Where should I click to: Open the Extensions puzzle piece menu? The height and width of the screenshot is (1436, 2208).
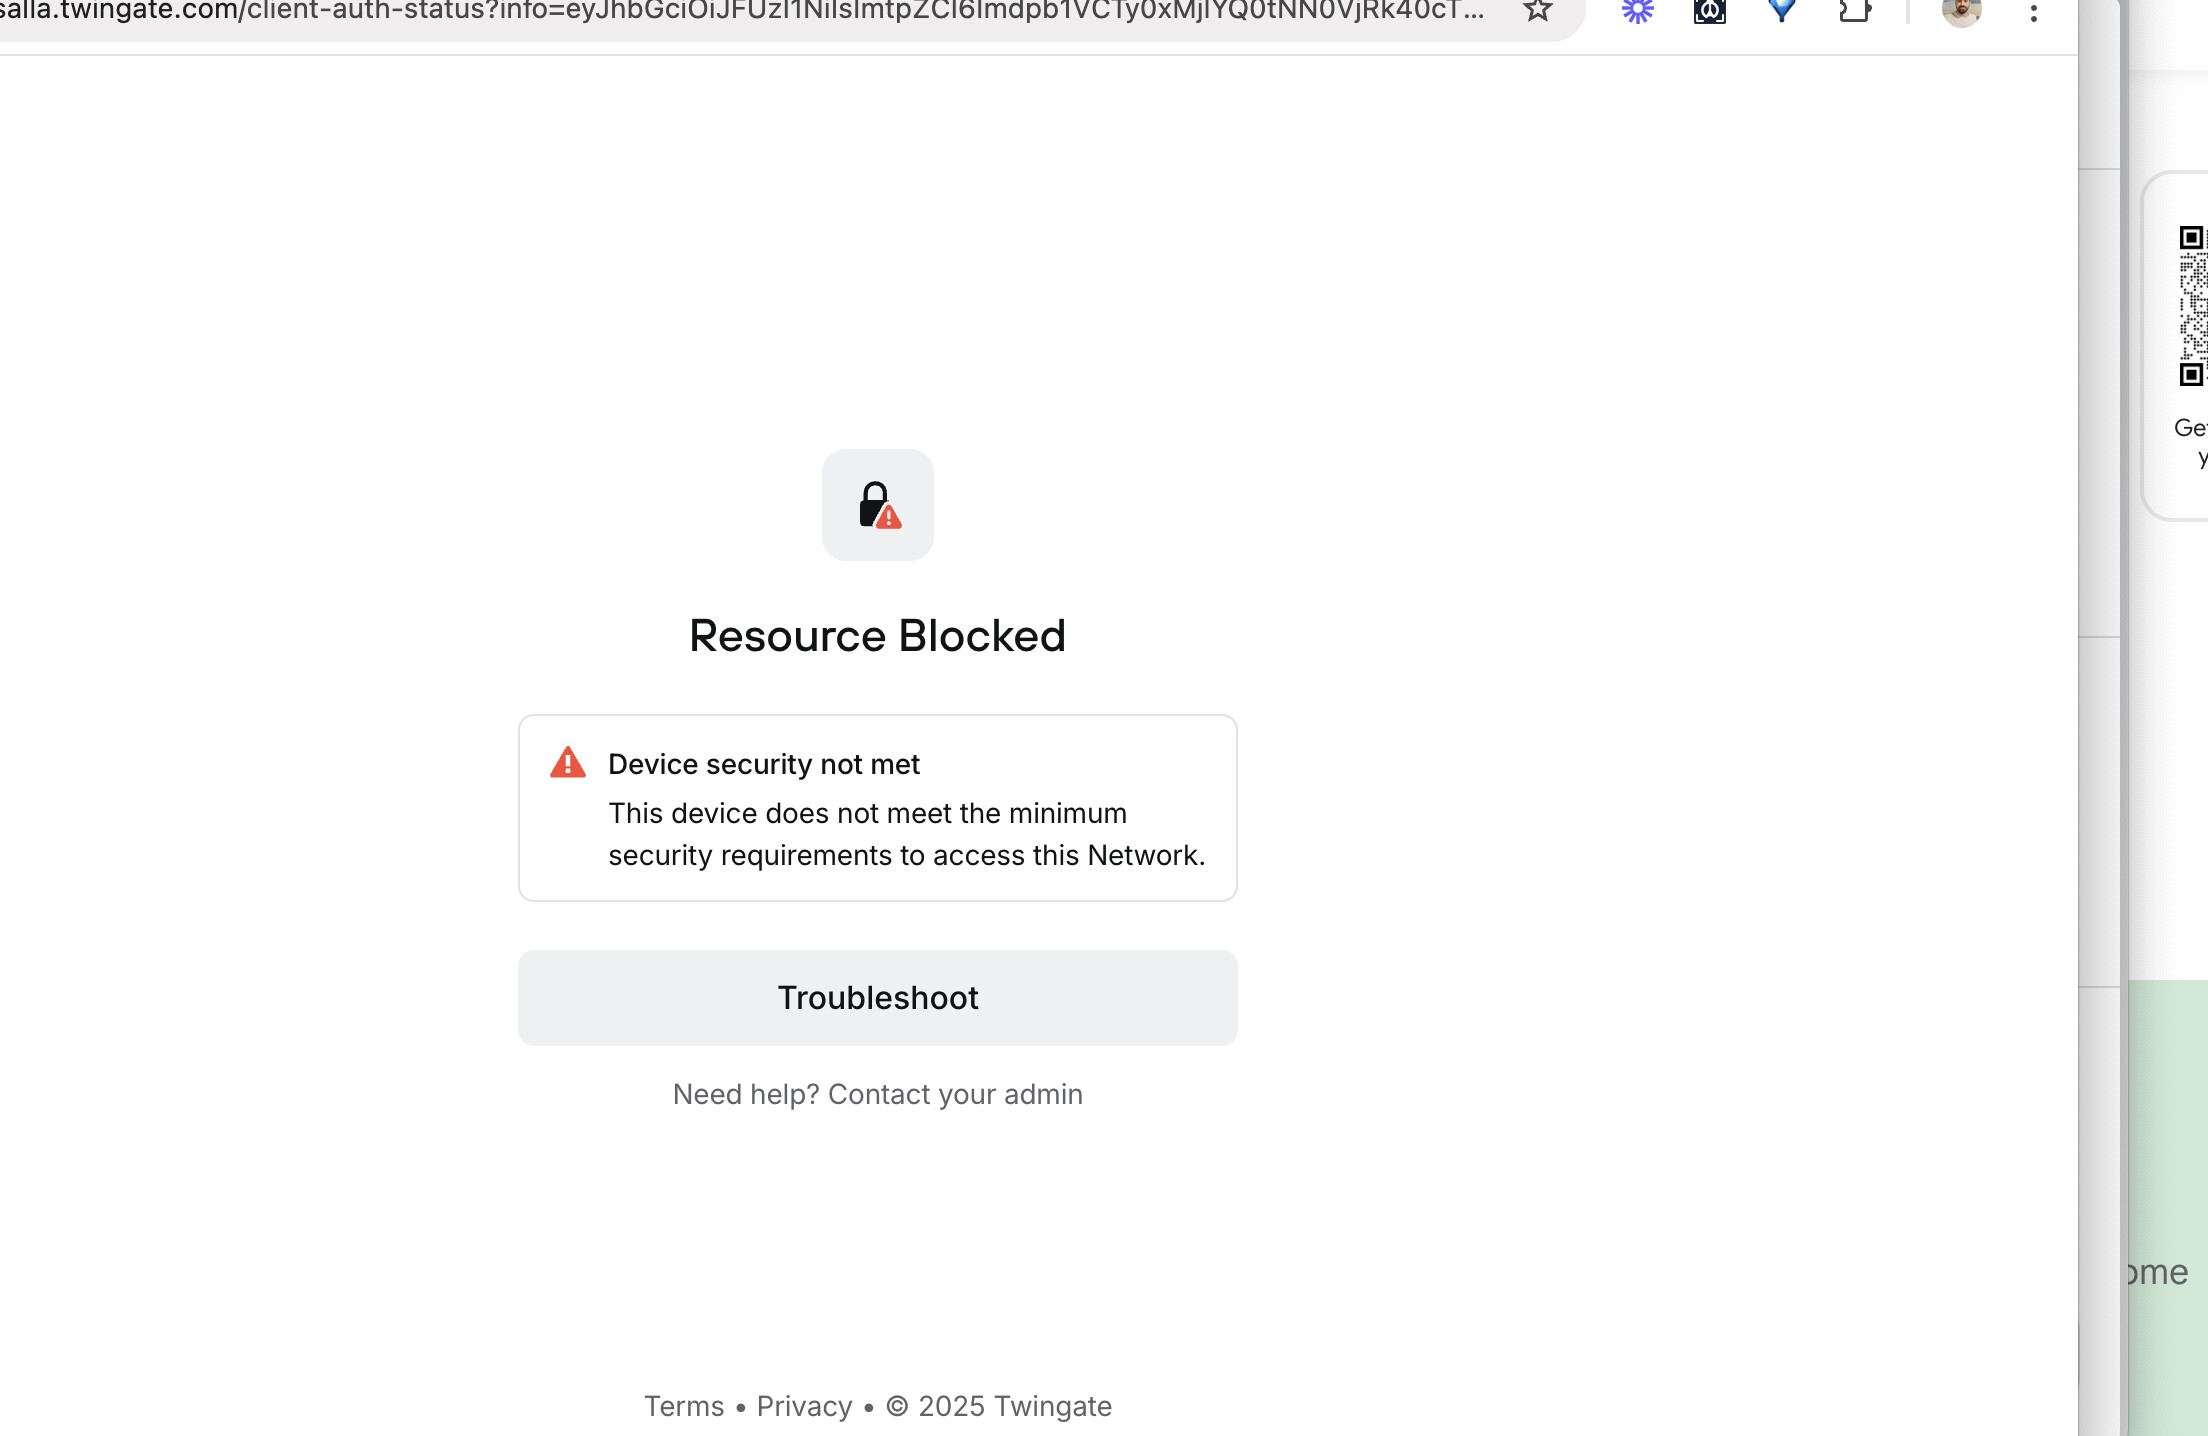[1854, 11]
